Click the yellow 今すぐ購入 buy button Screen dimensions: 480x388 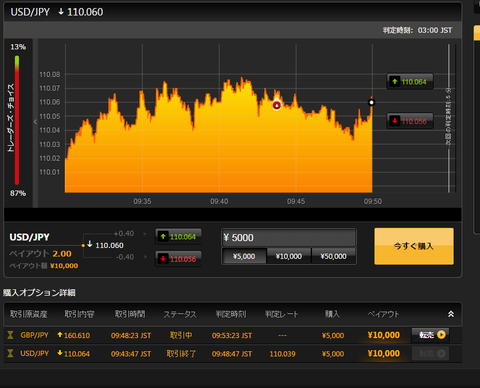pos(414,246)
